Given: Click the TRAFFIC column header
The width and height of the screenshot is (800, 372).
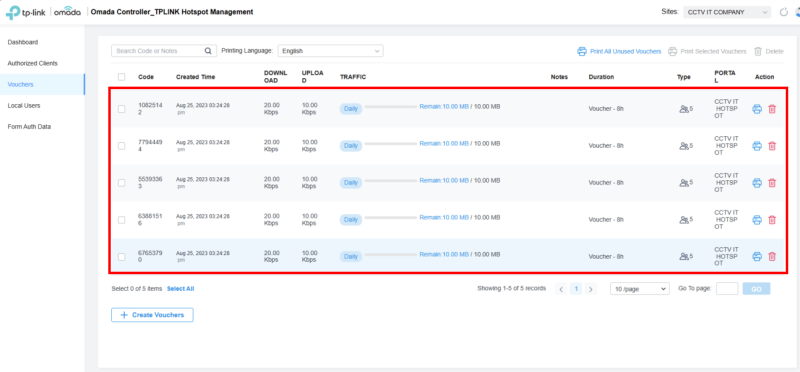Looking at the screenshot, I should click(353, 77).
